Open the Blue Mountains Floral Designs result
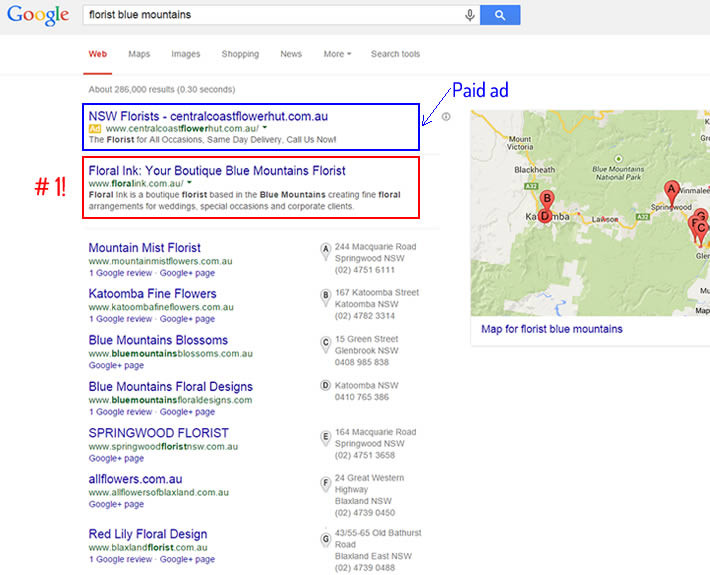 pos(170,387)
